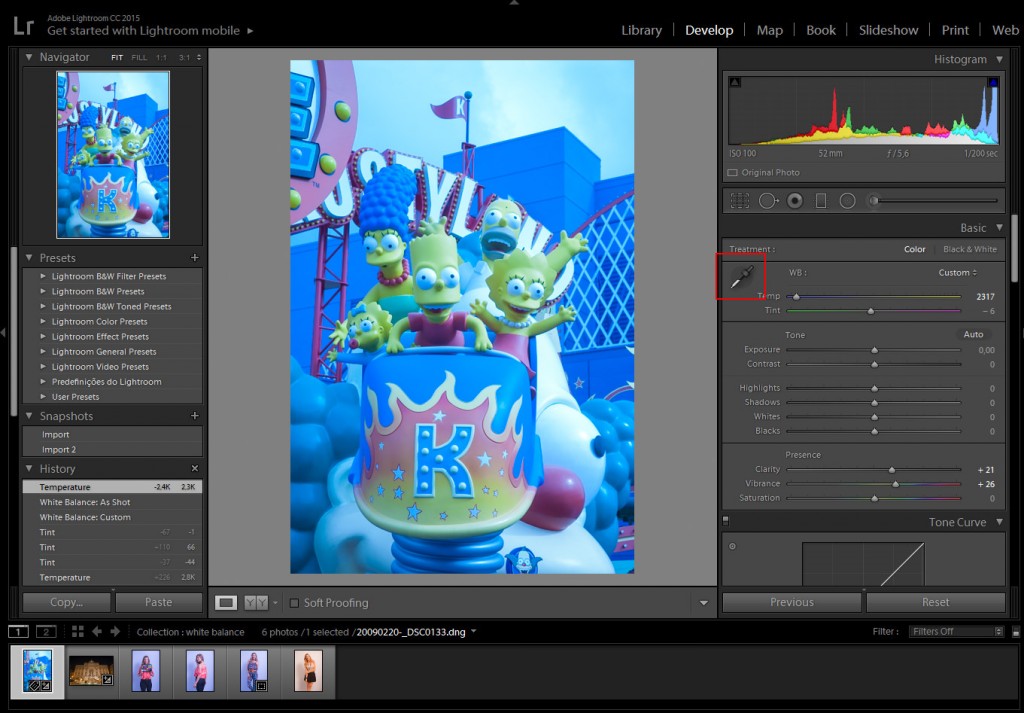
Task: Clear History panel with the X icon
Action: pos(195,469)
